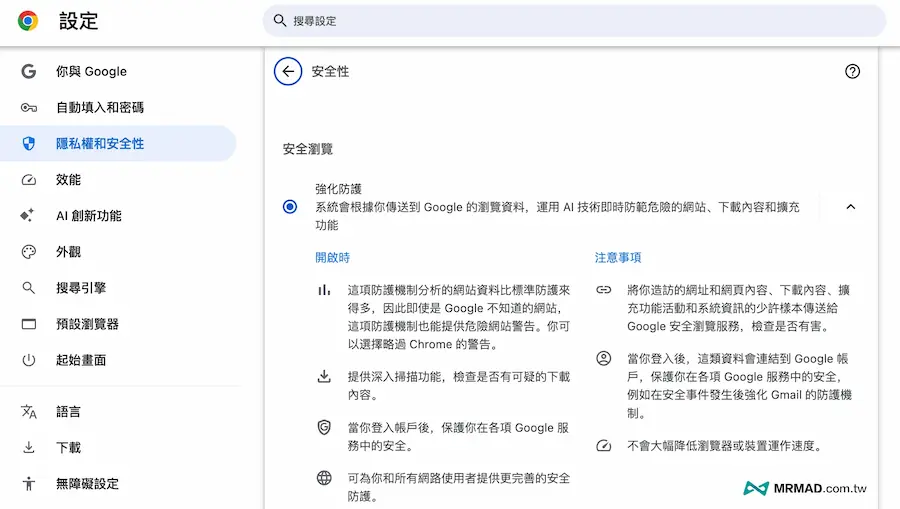900x509 pixels.
Task: Open 預設瀏覽器 settings page
Action: [118, 324]
